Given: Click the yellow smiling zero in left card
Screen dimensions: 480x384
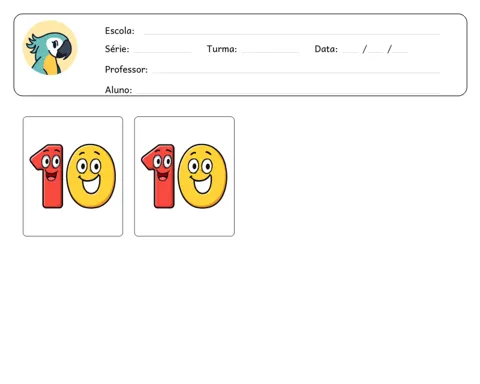Looking at the screenshot, I should (x=91, y=176).
